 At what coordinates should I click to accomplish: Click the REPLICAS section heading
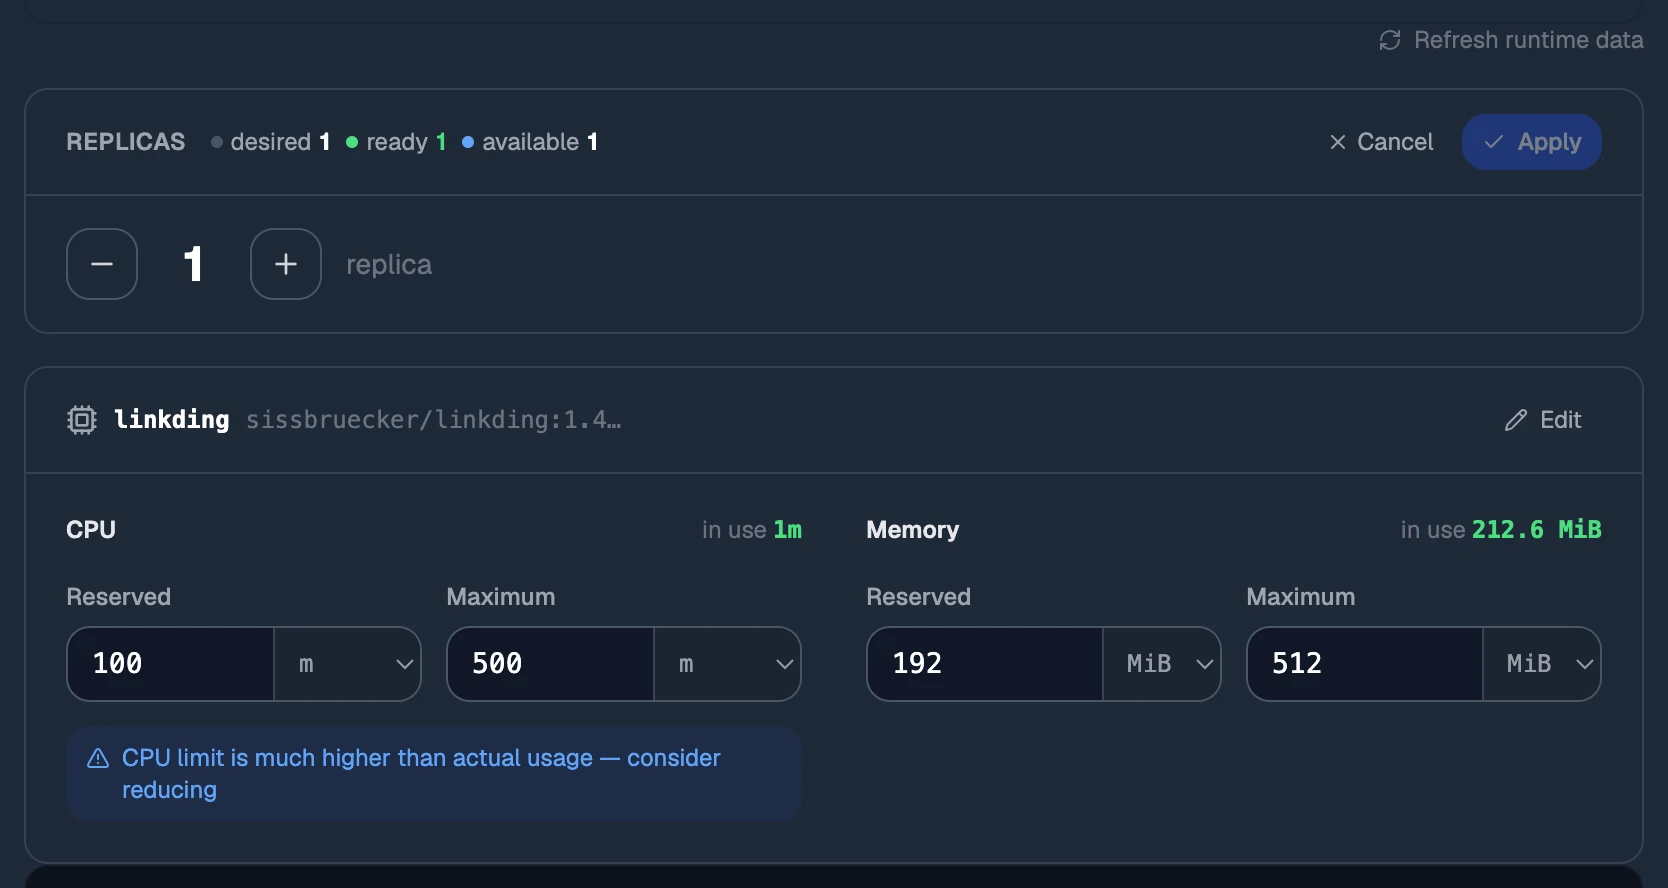tap(126, 142)
